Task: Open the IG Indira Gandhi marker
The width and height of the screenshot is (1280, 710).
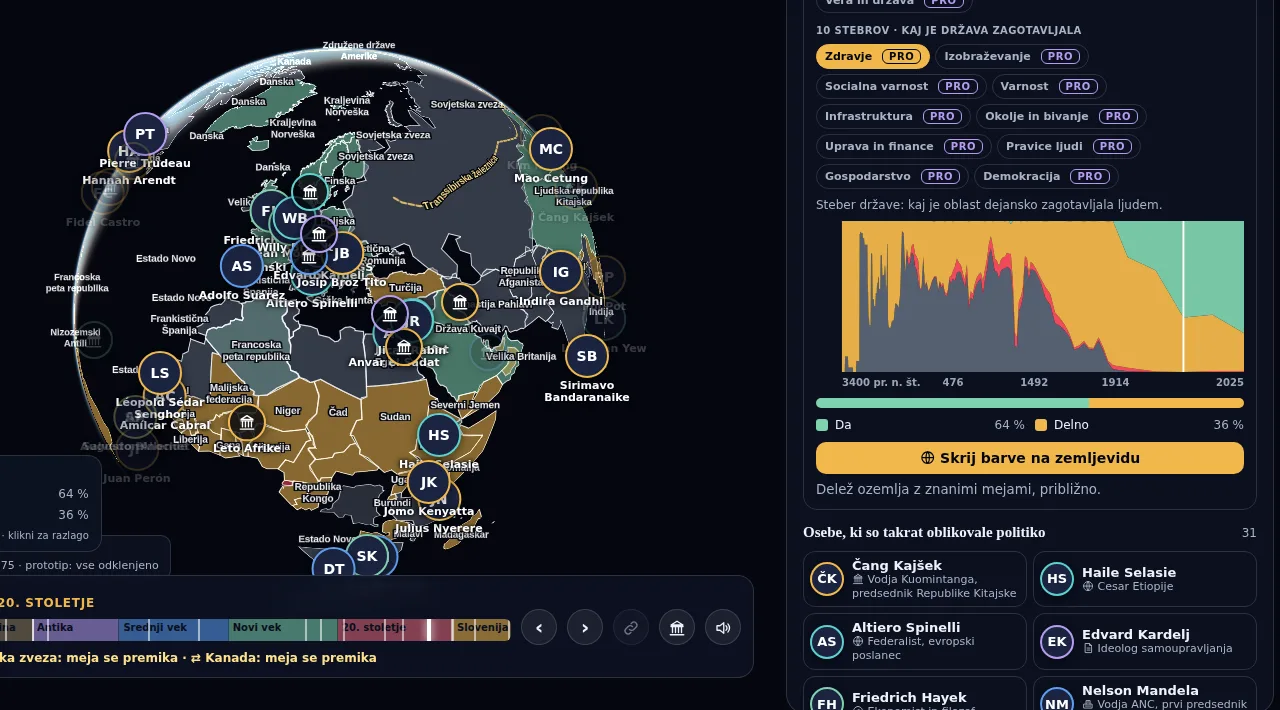Action: click(561, 272)
